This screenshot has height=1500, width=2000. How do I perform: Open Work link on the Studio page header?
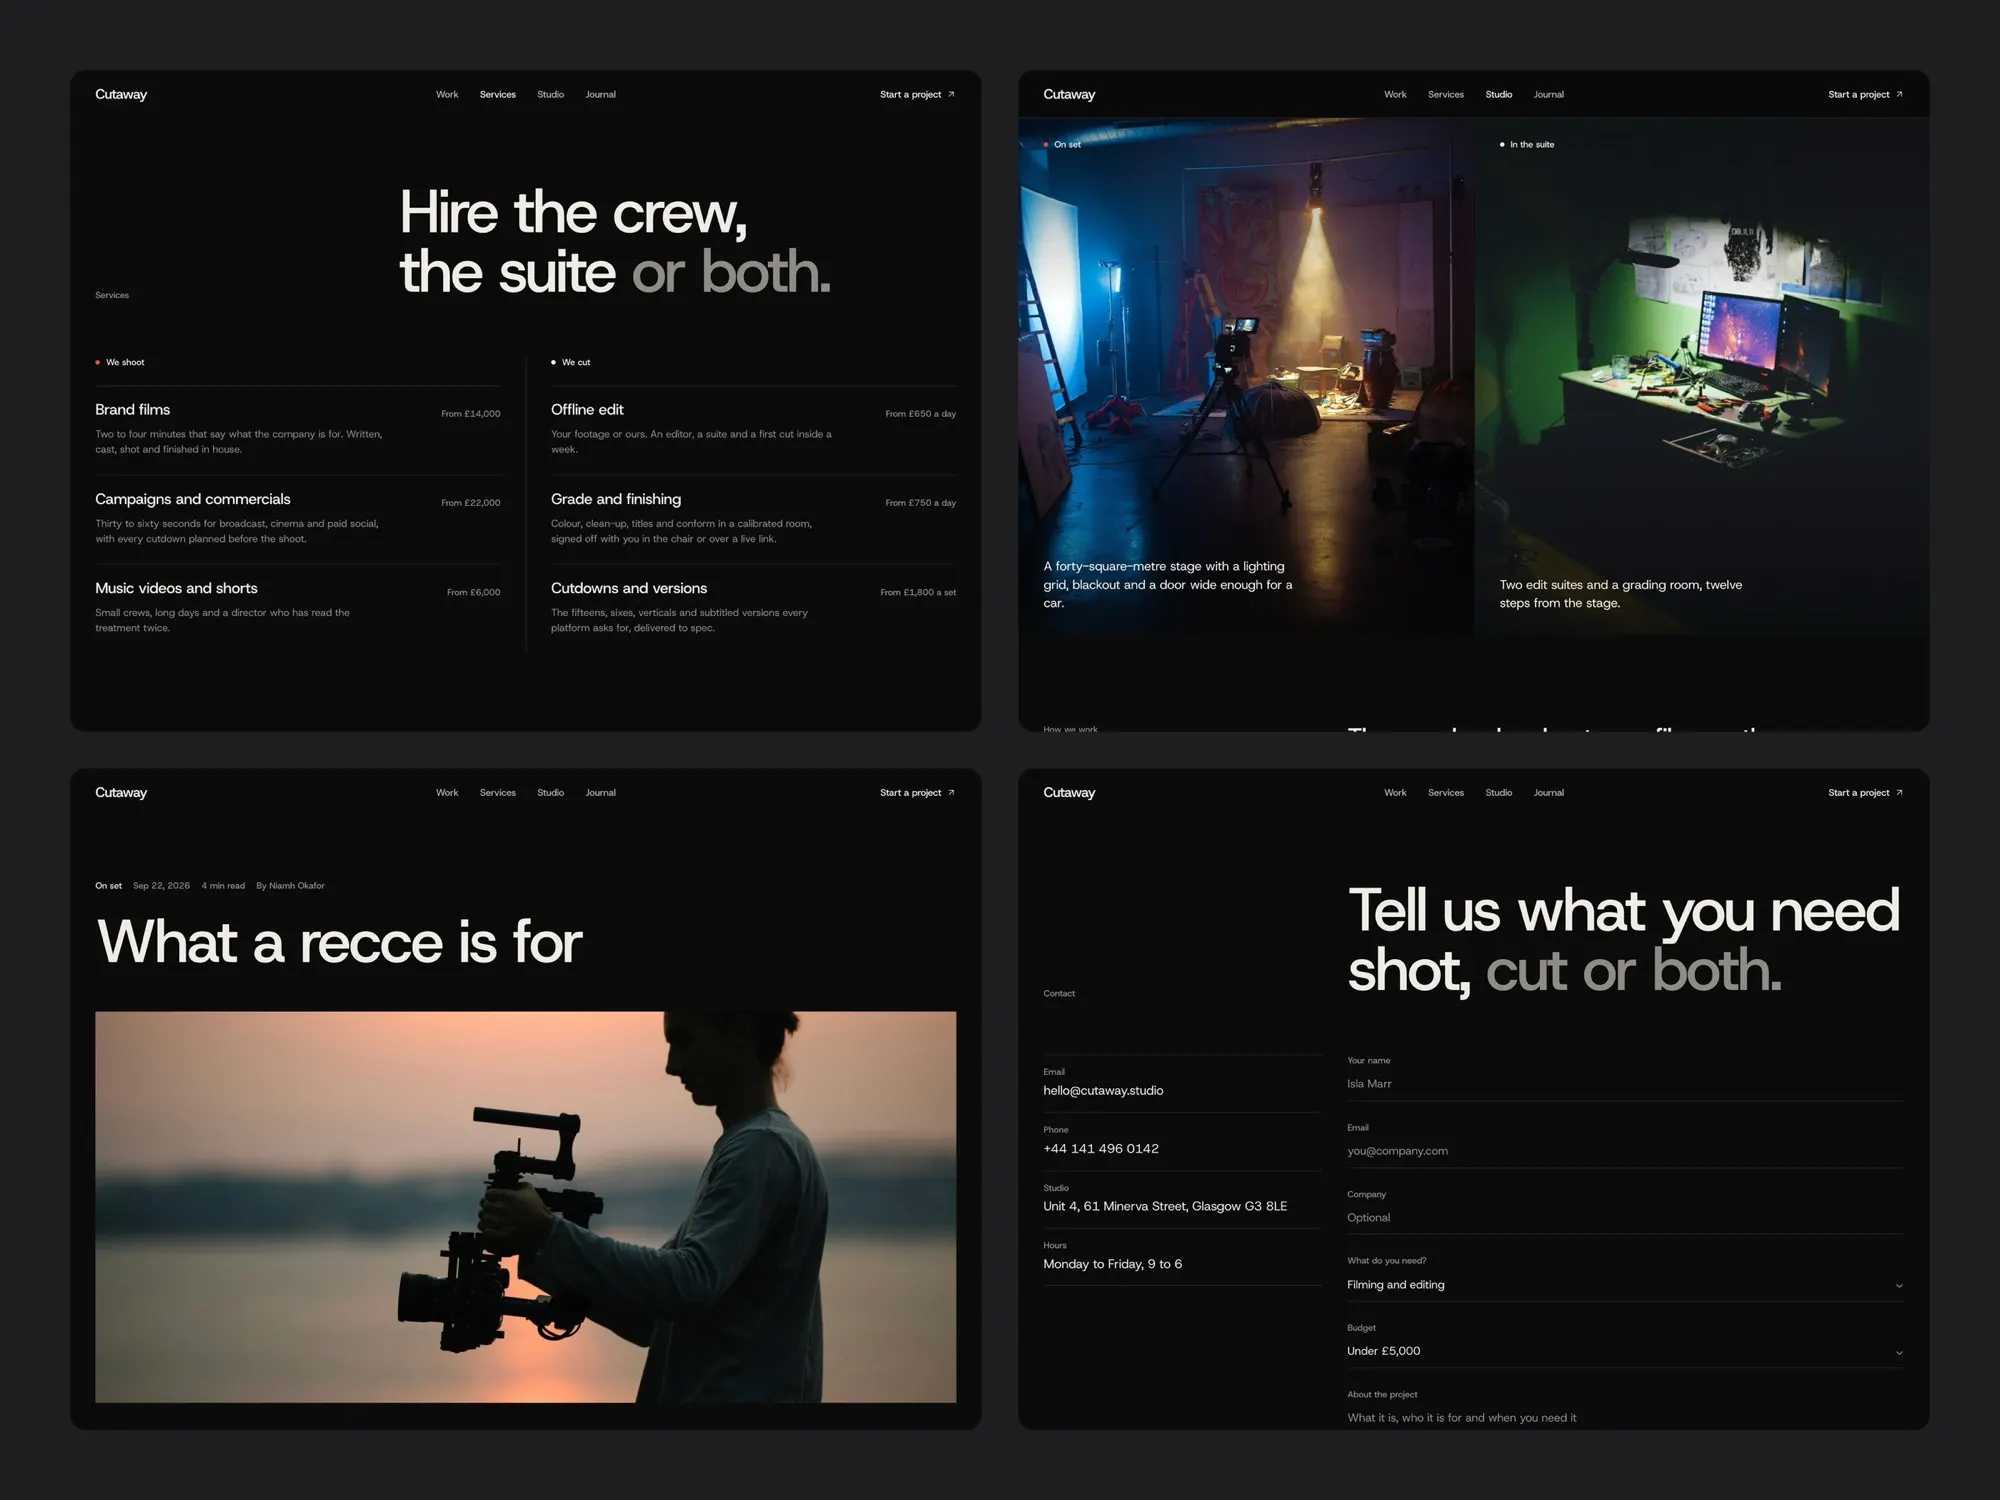1395,94
